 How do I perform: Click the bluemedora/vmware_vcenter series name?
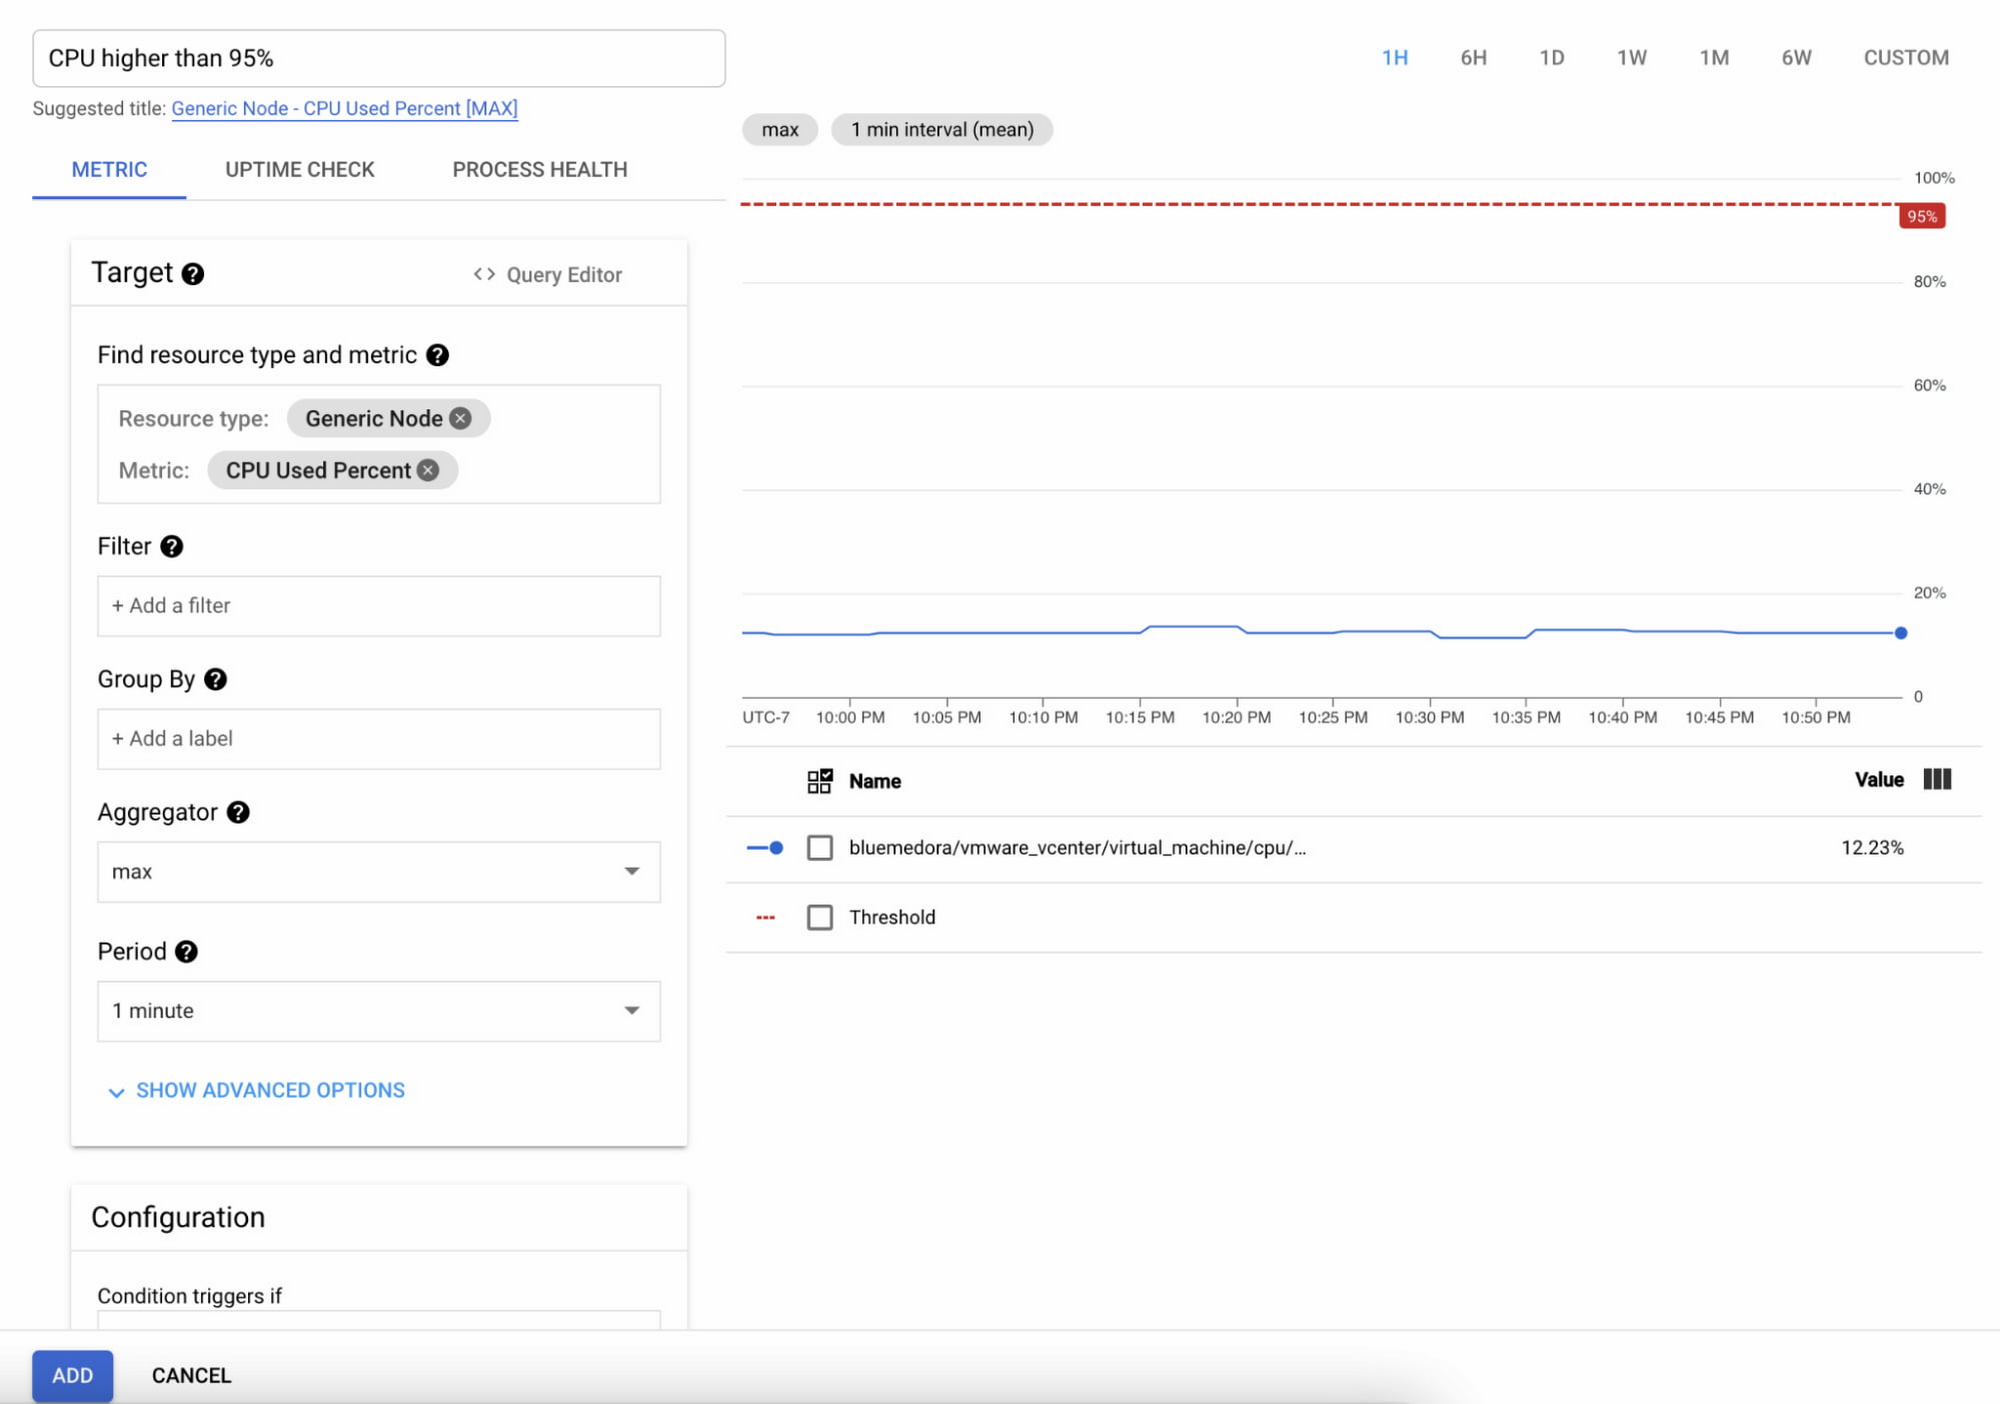1078,848
